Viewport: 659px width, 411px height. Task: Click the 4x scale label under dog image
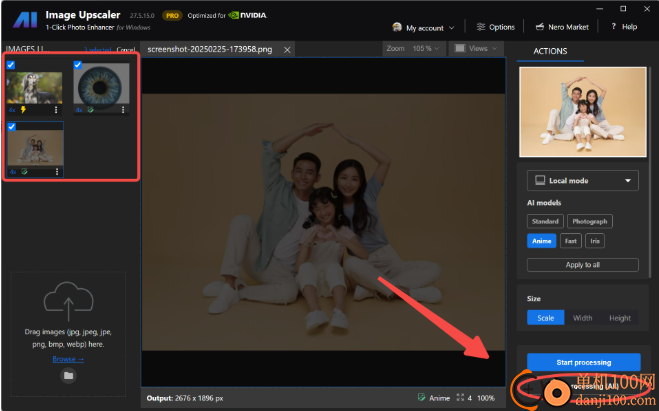(12, 110)
